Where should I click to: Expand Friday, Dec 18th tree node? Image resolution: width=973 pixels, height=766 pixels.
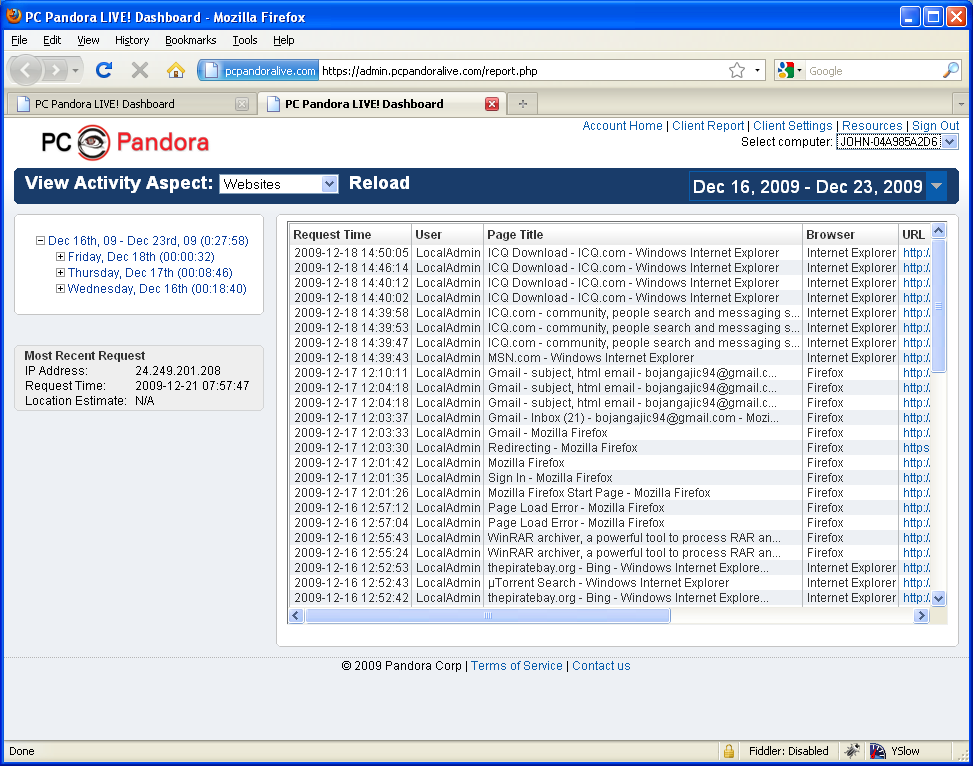coord(60,256)
